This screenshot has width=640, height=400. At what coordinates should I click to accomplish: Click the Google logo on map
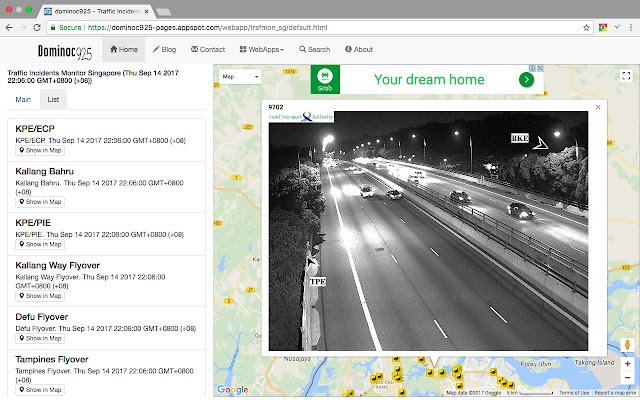(233, 389)
